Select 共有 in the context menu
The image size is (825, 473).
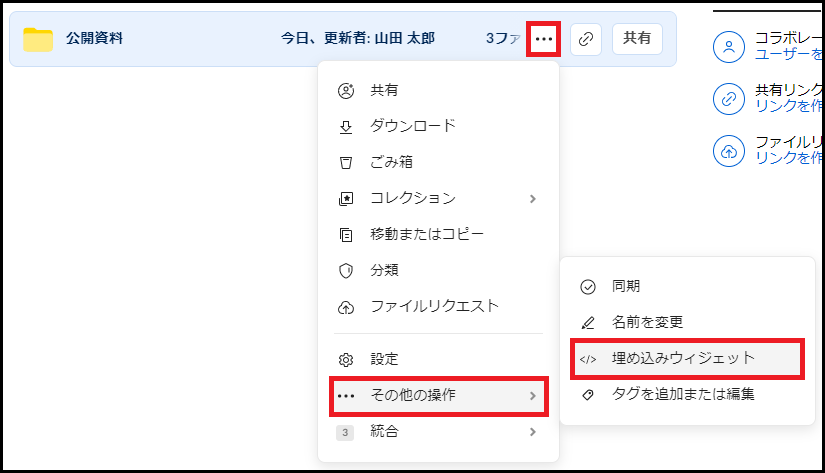[x=438, y=90]
